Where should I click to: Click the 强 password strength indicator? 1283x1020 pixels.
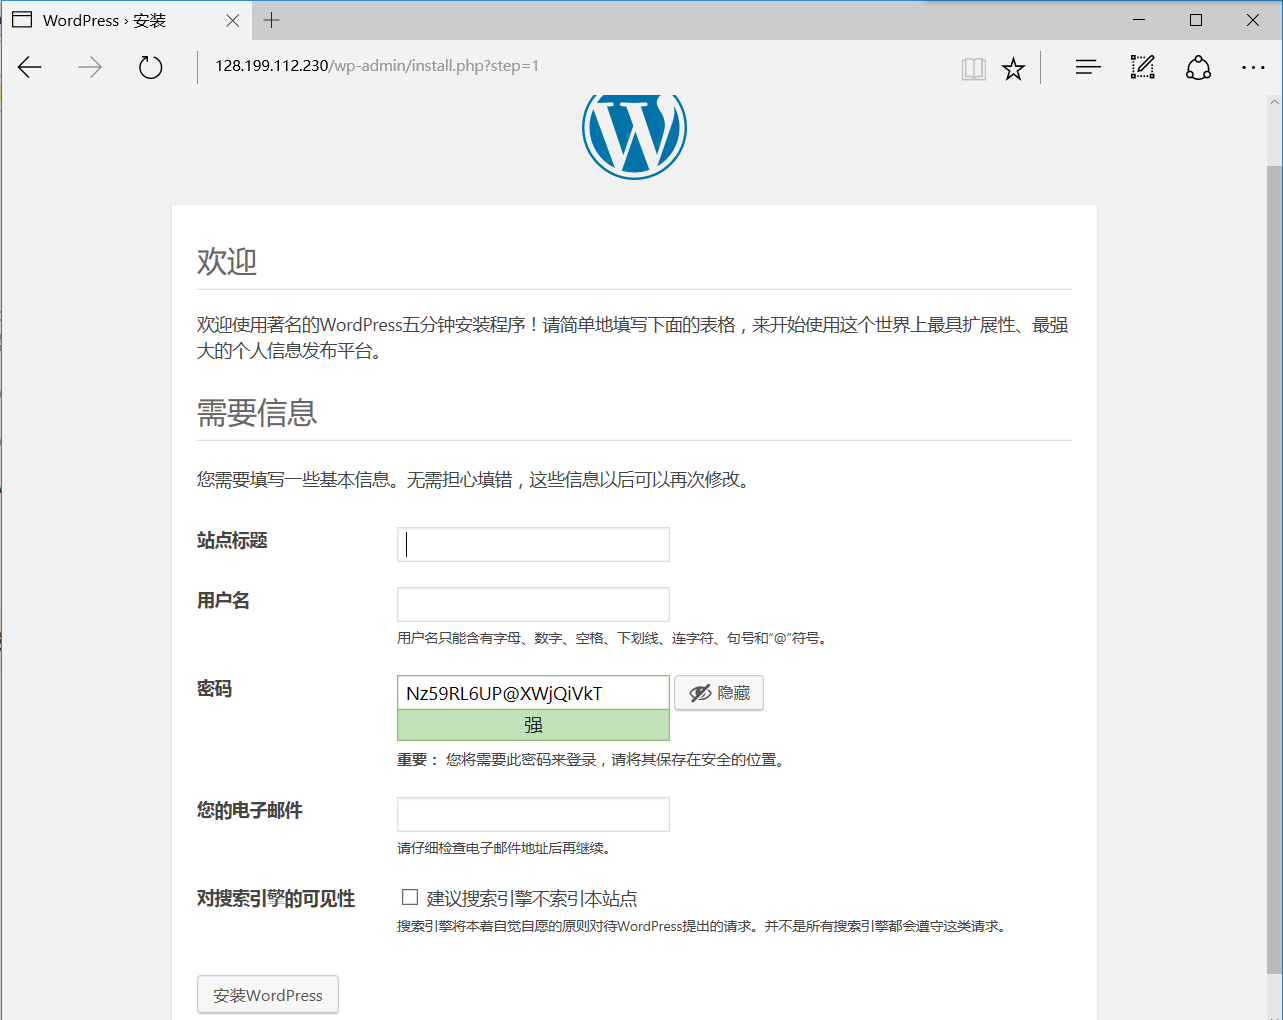pos(533,725)
